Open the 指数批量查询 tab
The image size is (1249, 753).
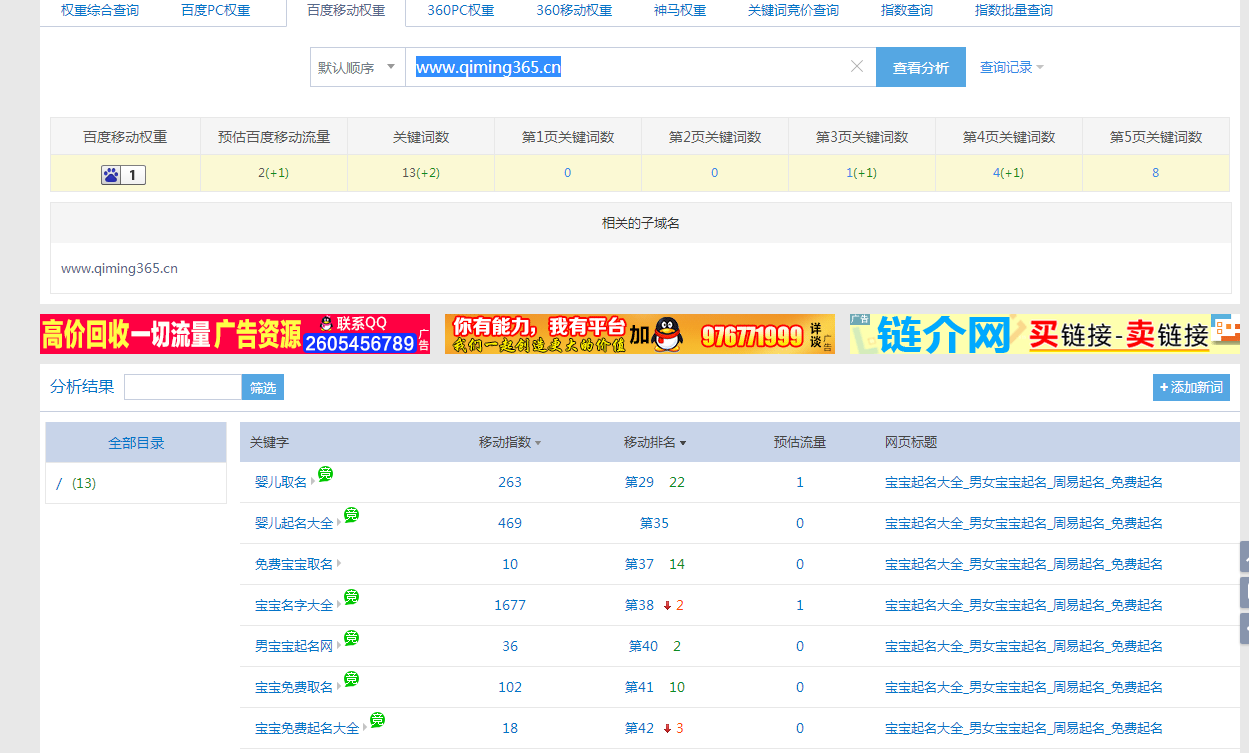(x=1014, y=11)
